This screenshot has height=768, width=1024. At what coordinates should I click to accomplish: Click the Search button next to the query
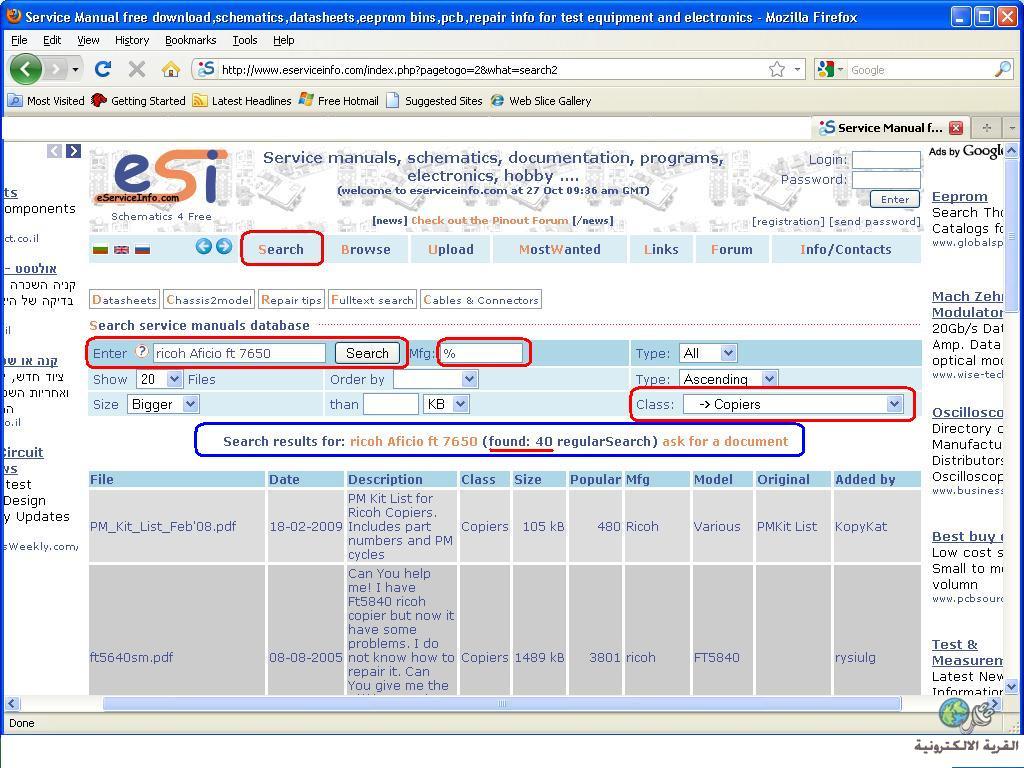click(x=367, y=353)
